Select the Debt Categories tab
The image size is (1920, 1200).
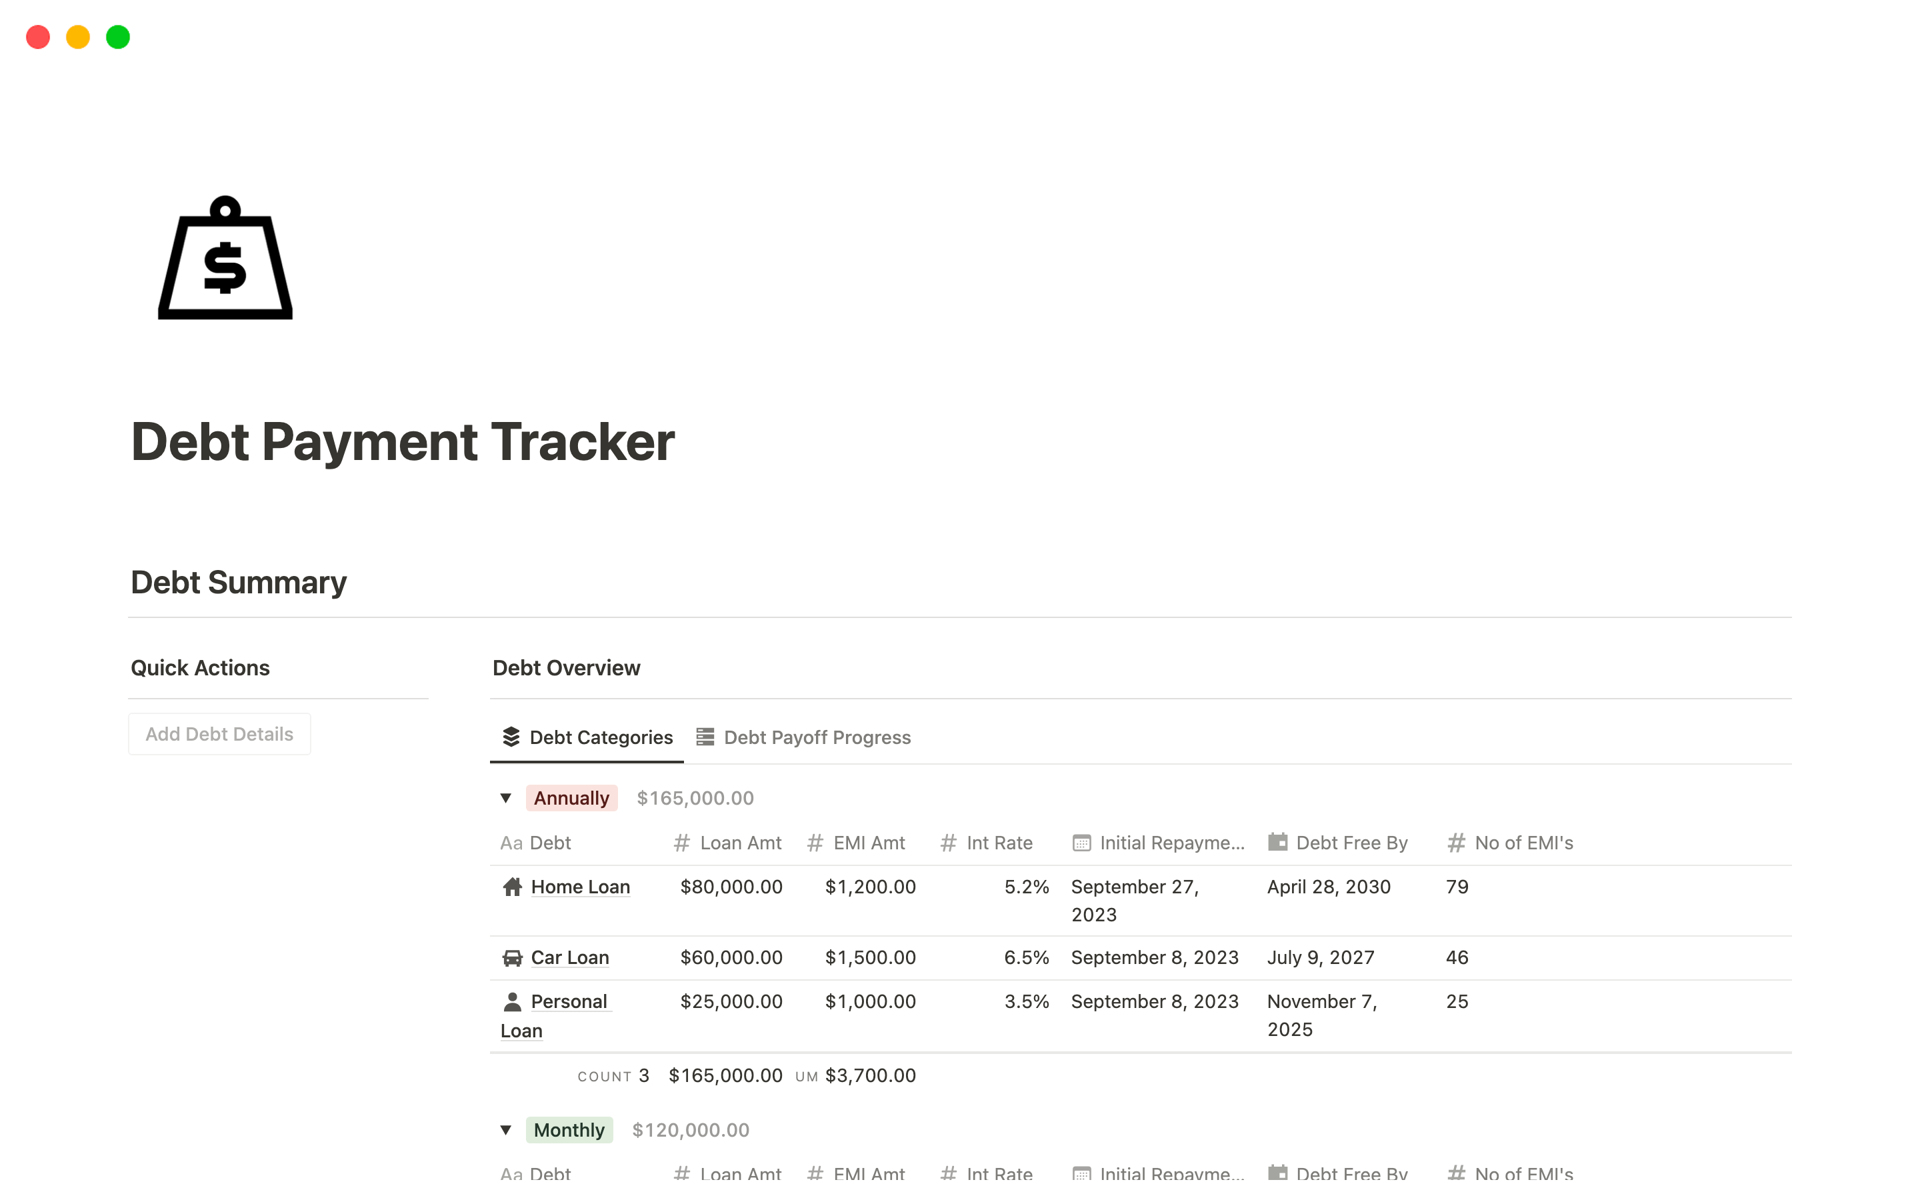587,737
